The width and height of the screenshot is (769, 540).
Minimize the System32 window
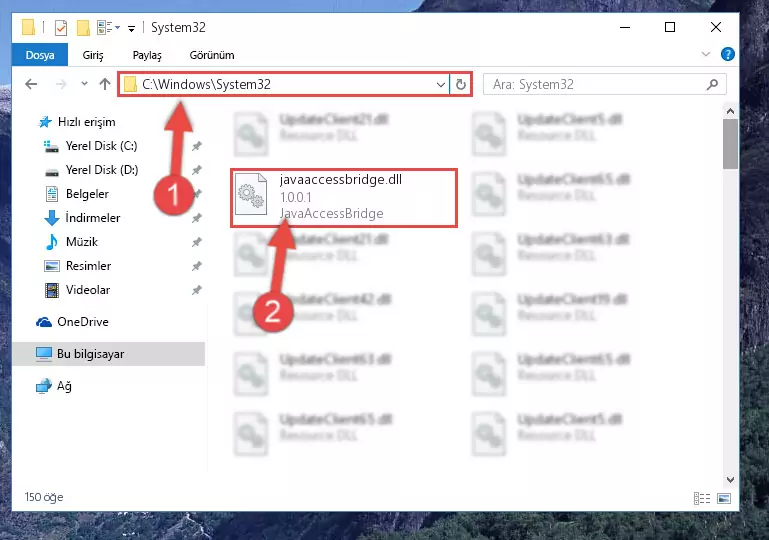[x=625, y=27]
